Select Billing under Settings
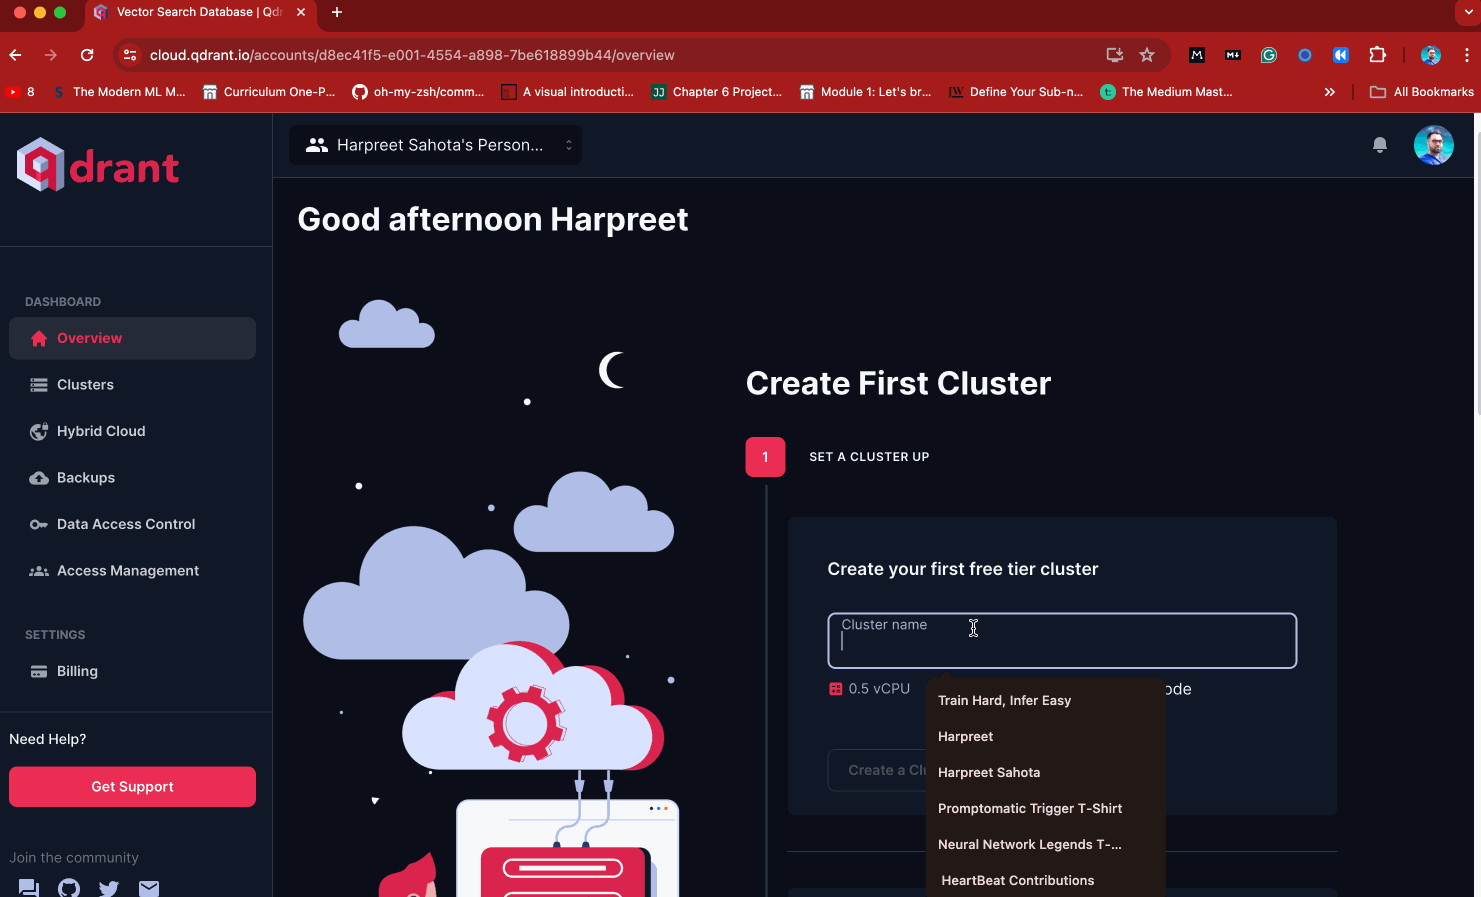The image size is (1481, 897). [132, 672]
